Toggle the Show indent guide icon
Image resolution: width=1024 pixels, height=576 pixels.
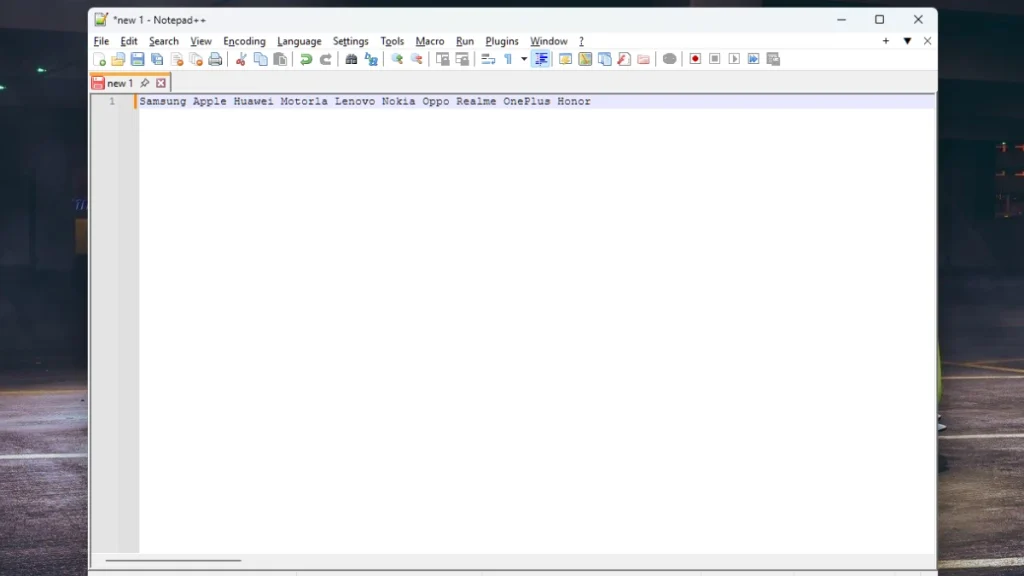tap(541, 59)
